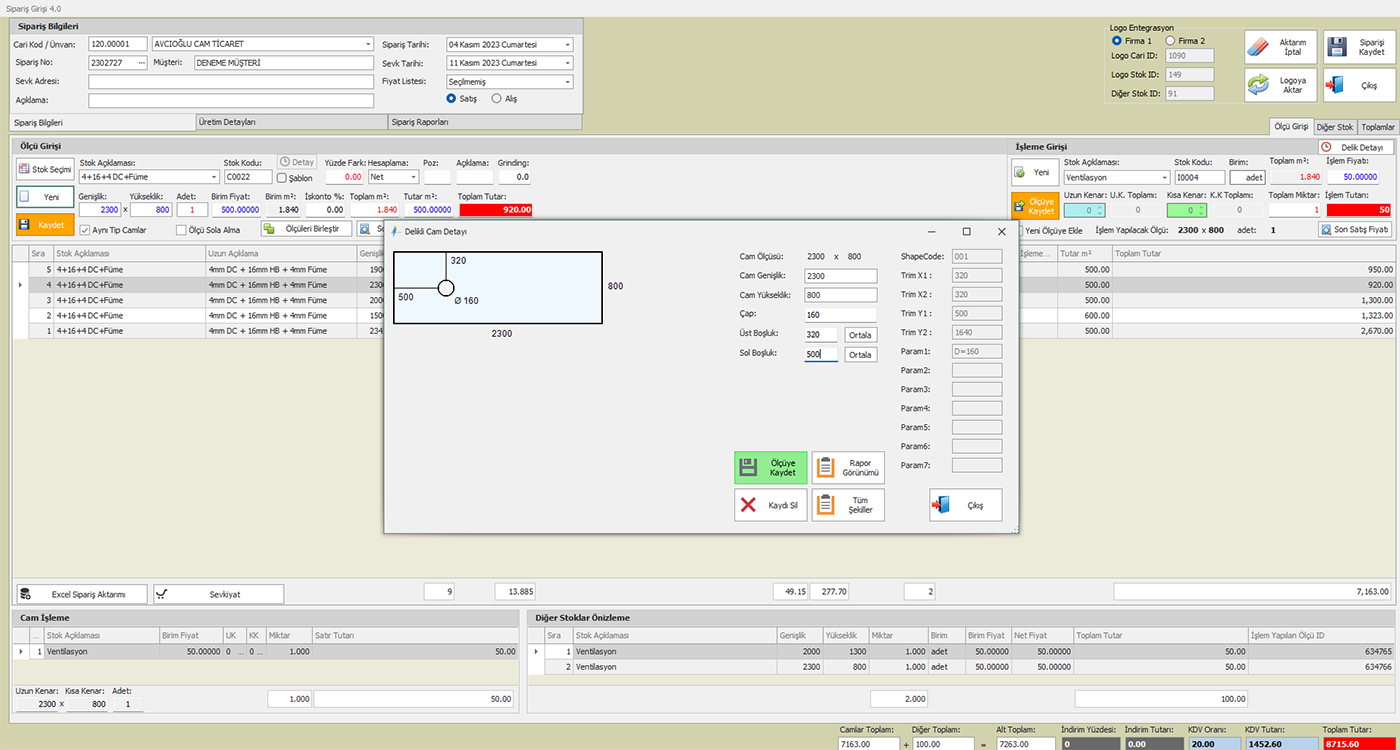
Task: Enable Ölçü Sola Alma checkbox
Action: [x=182, y=230]
